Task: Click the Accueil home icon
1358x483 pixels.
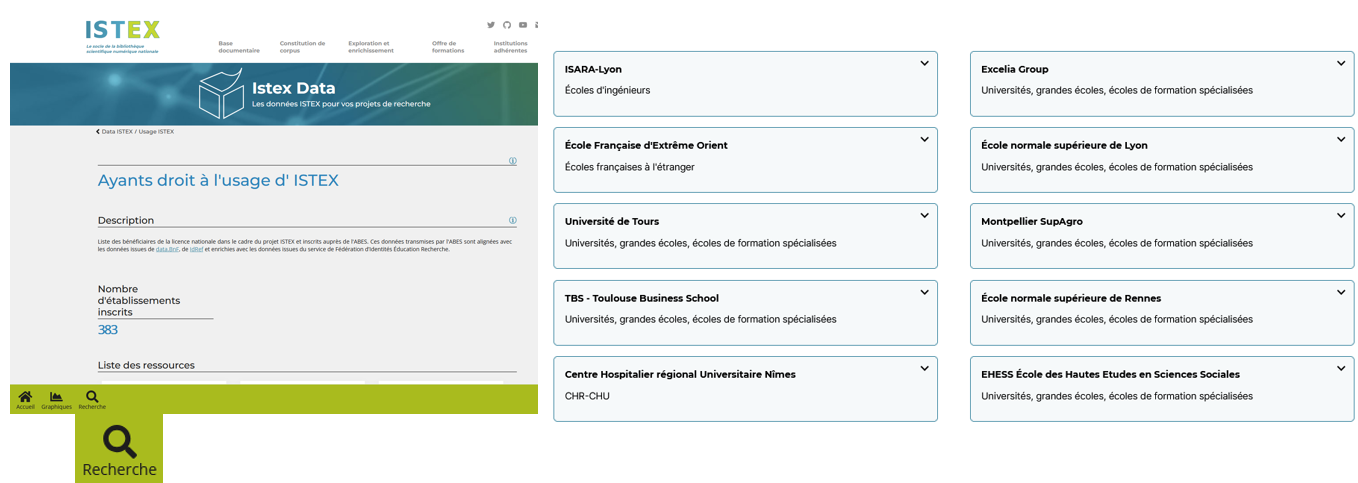Action: tap(25, 399)
